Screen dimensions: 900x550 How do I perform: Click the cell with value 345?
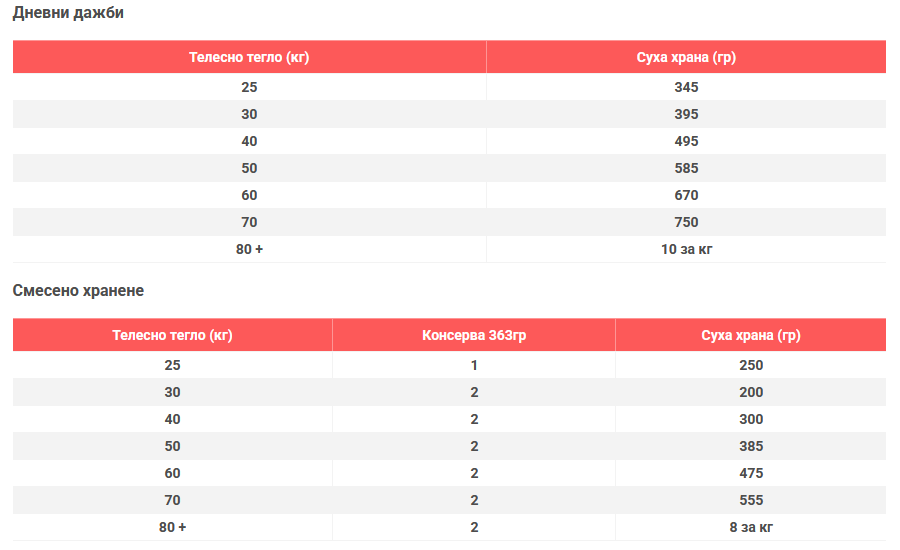tap(686, 87)
